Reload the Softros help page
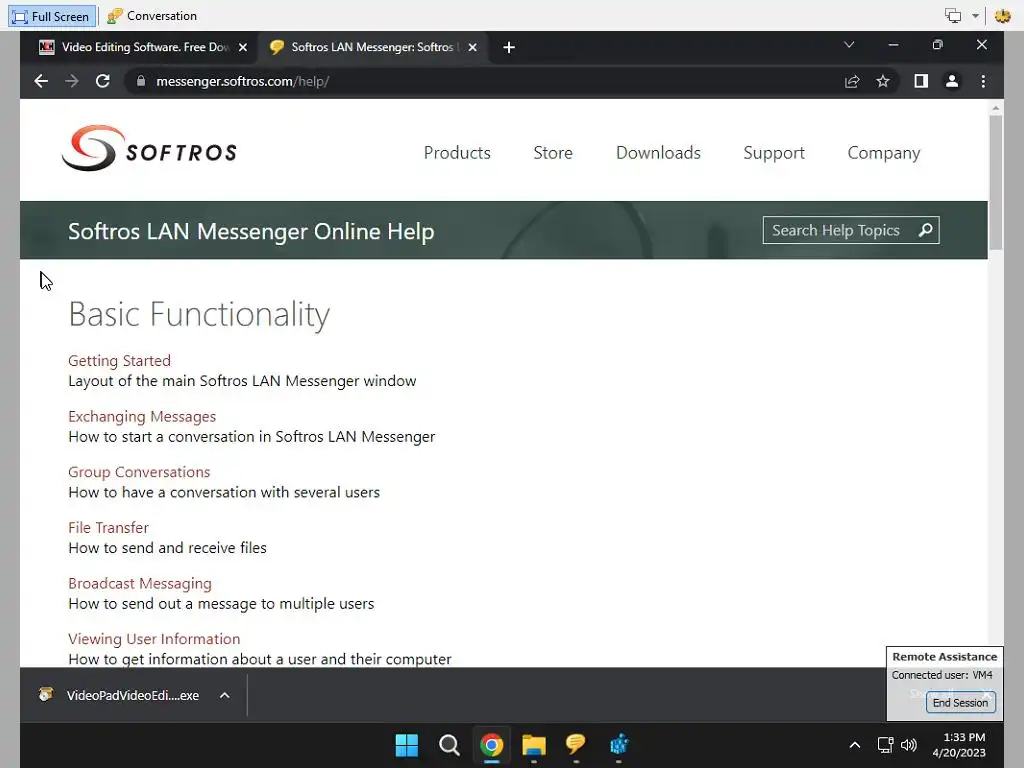Image resolution: width=1024 pixels, height=768 pixels. coord(103,81)
